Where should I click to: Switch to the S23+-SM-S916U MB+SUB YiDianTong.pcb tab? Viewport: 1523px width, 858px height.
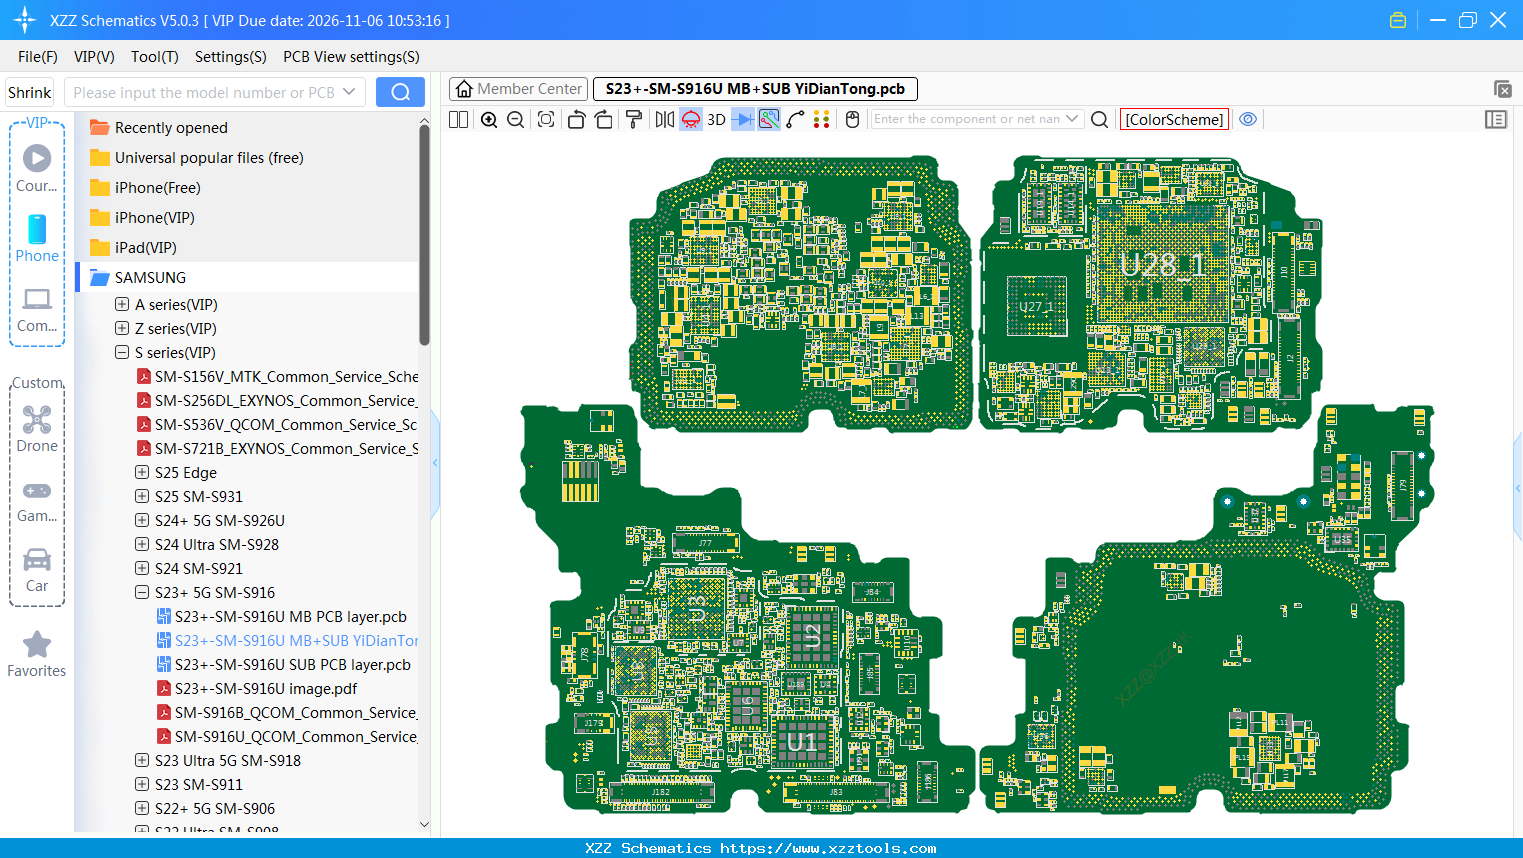(x=755, y=88)
